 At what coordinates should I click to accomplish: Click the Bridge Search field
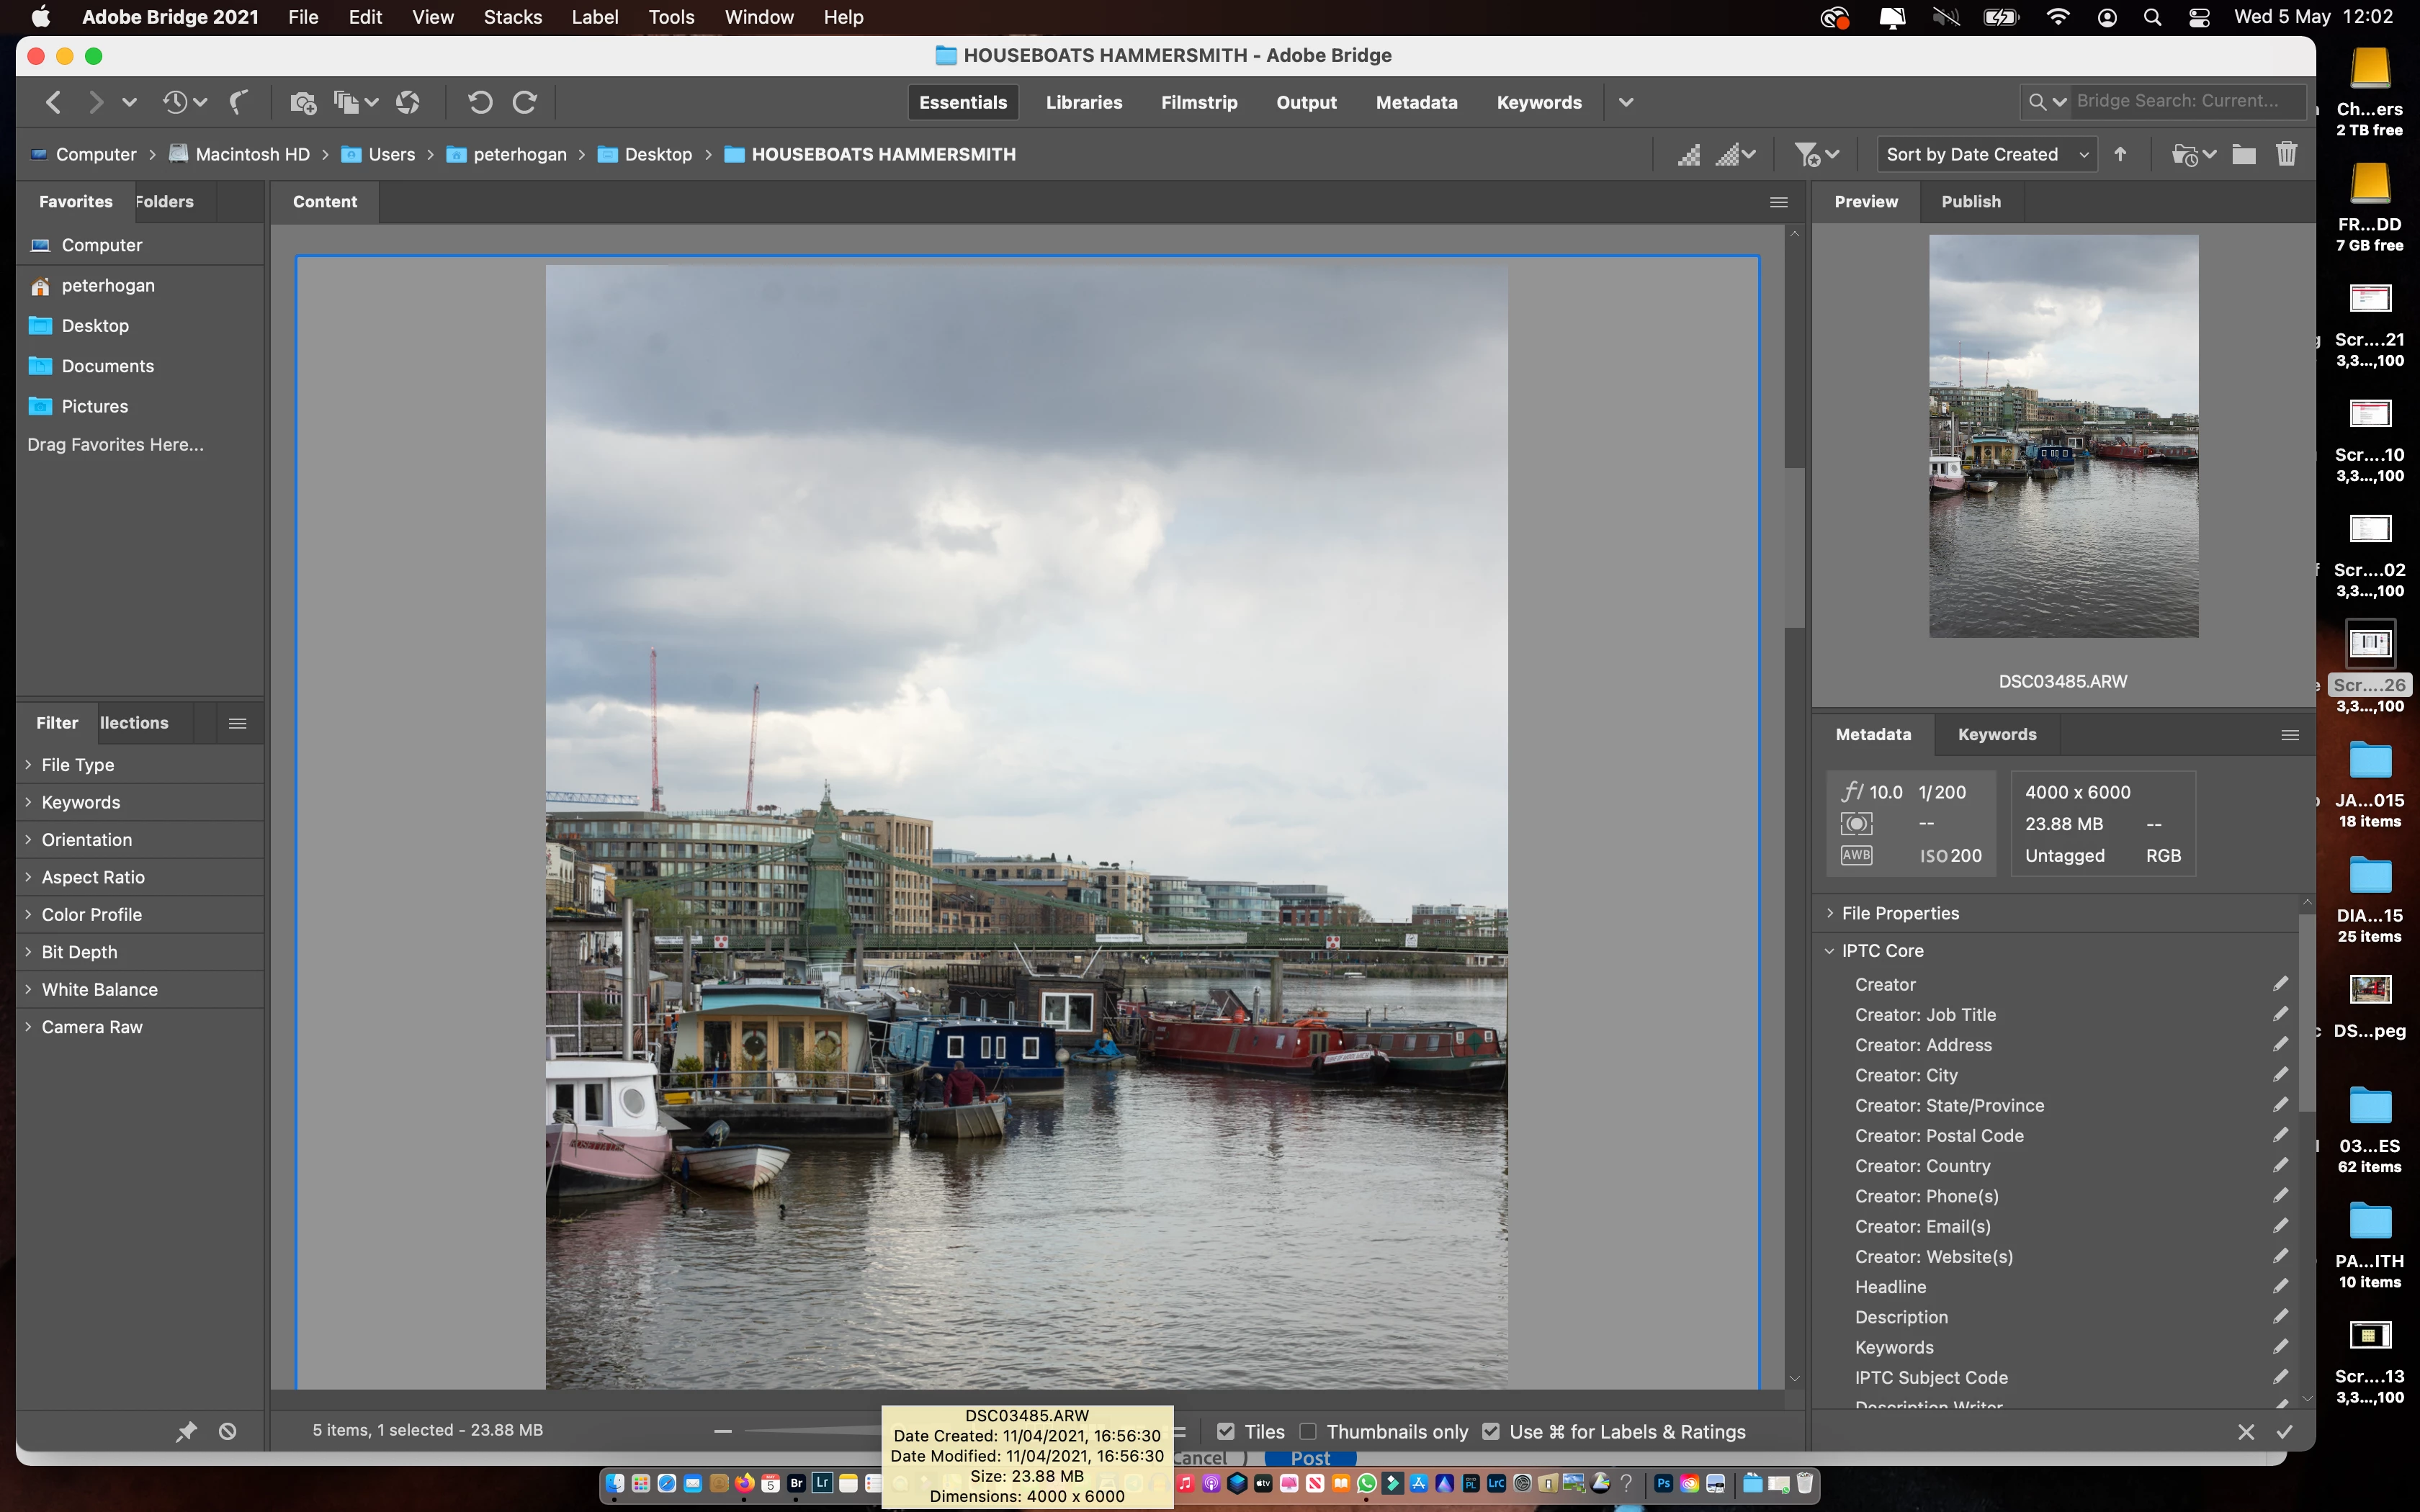[x=2180, y=101]
